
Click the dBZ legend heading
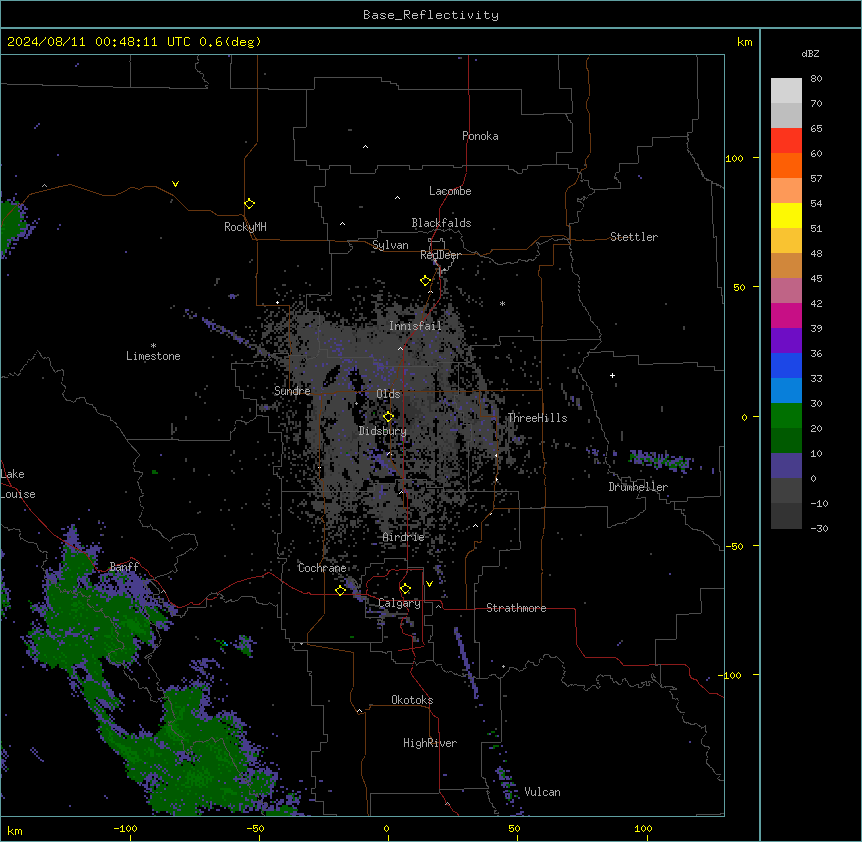click(x=810, y=53)
